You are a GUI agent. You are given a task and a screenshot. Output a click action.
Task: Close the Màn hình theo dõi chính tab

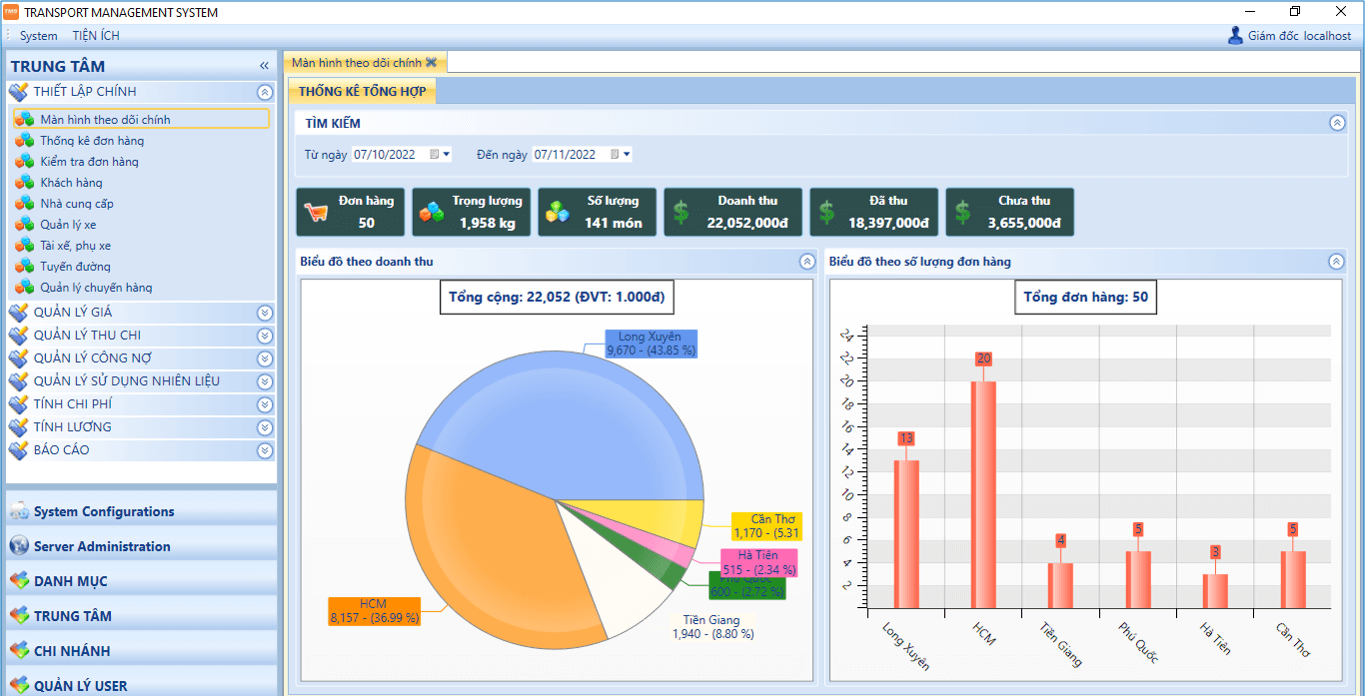pyautogui.click(x=431, y=62)
